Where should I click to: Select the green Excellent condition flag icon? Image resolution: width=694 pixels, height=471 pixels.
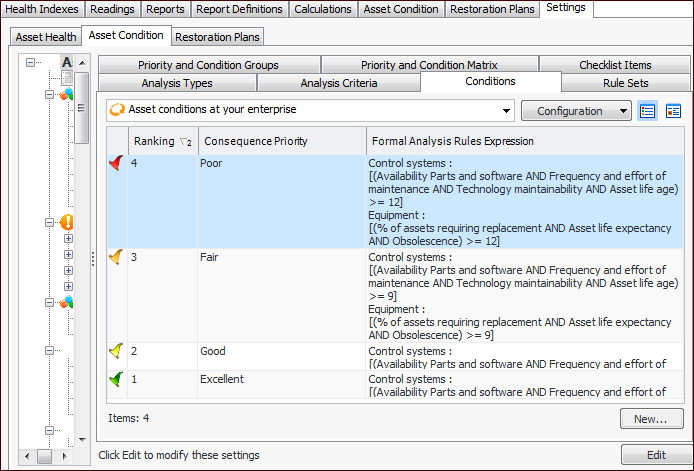pos(116,379)
